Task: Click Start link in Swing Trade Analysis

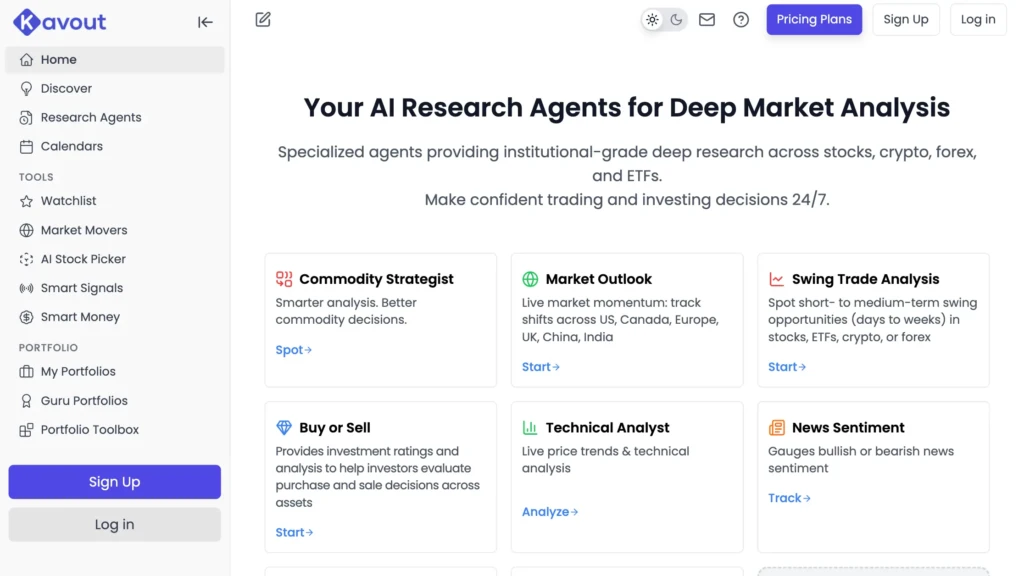Action: [x=787, y=367]
